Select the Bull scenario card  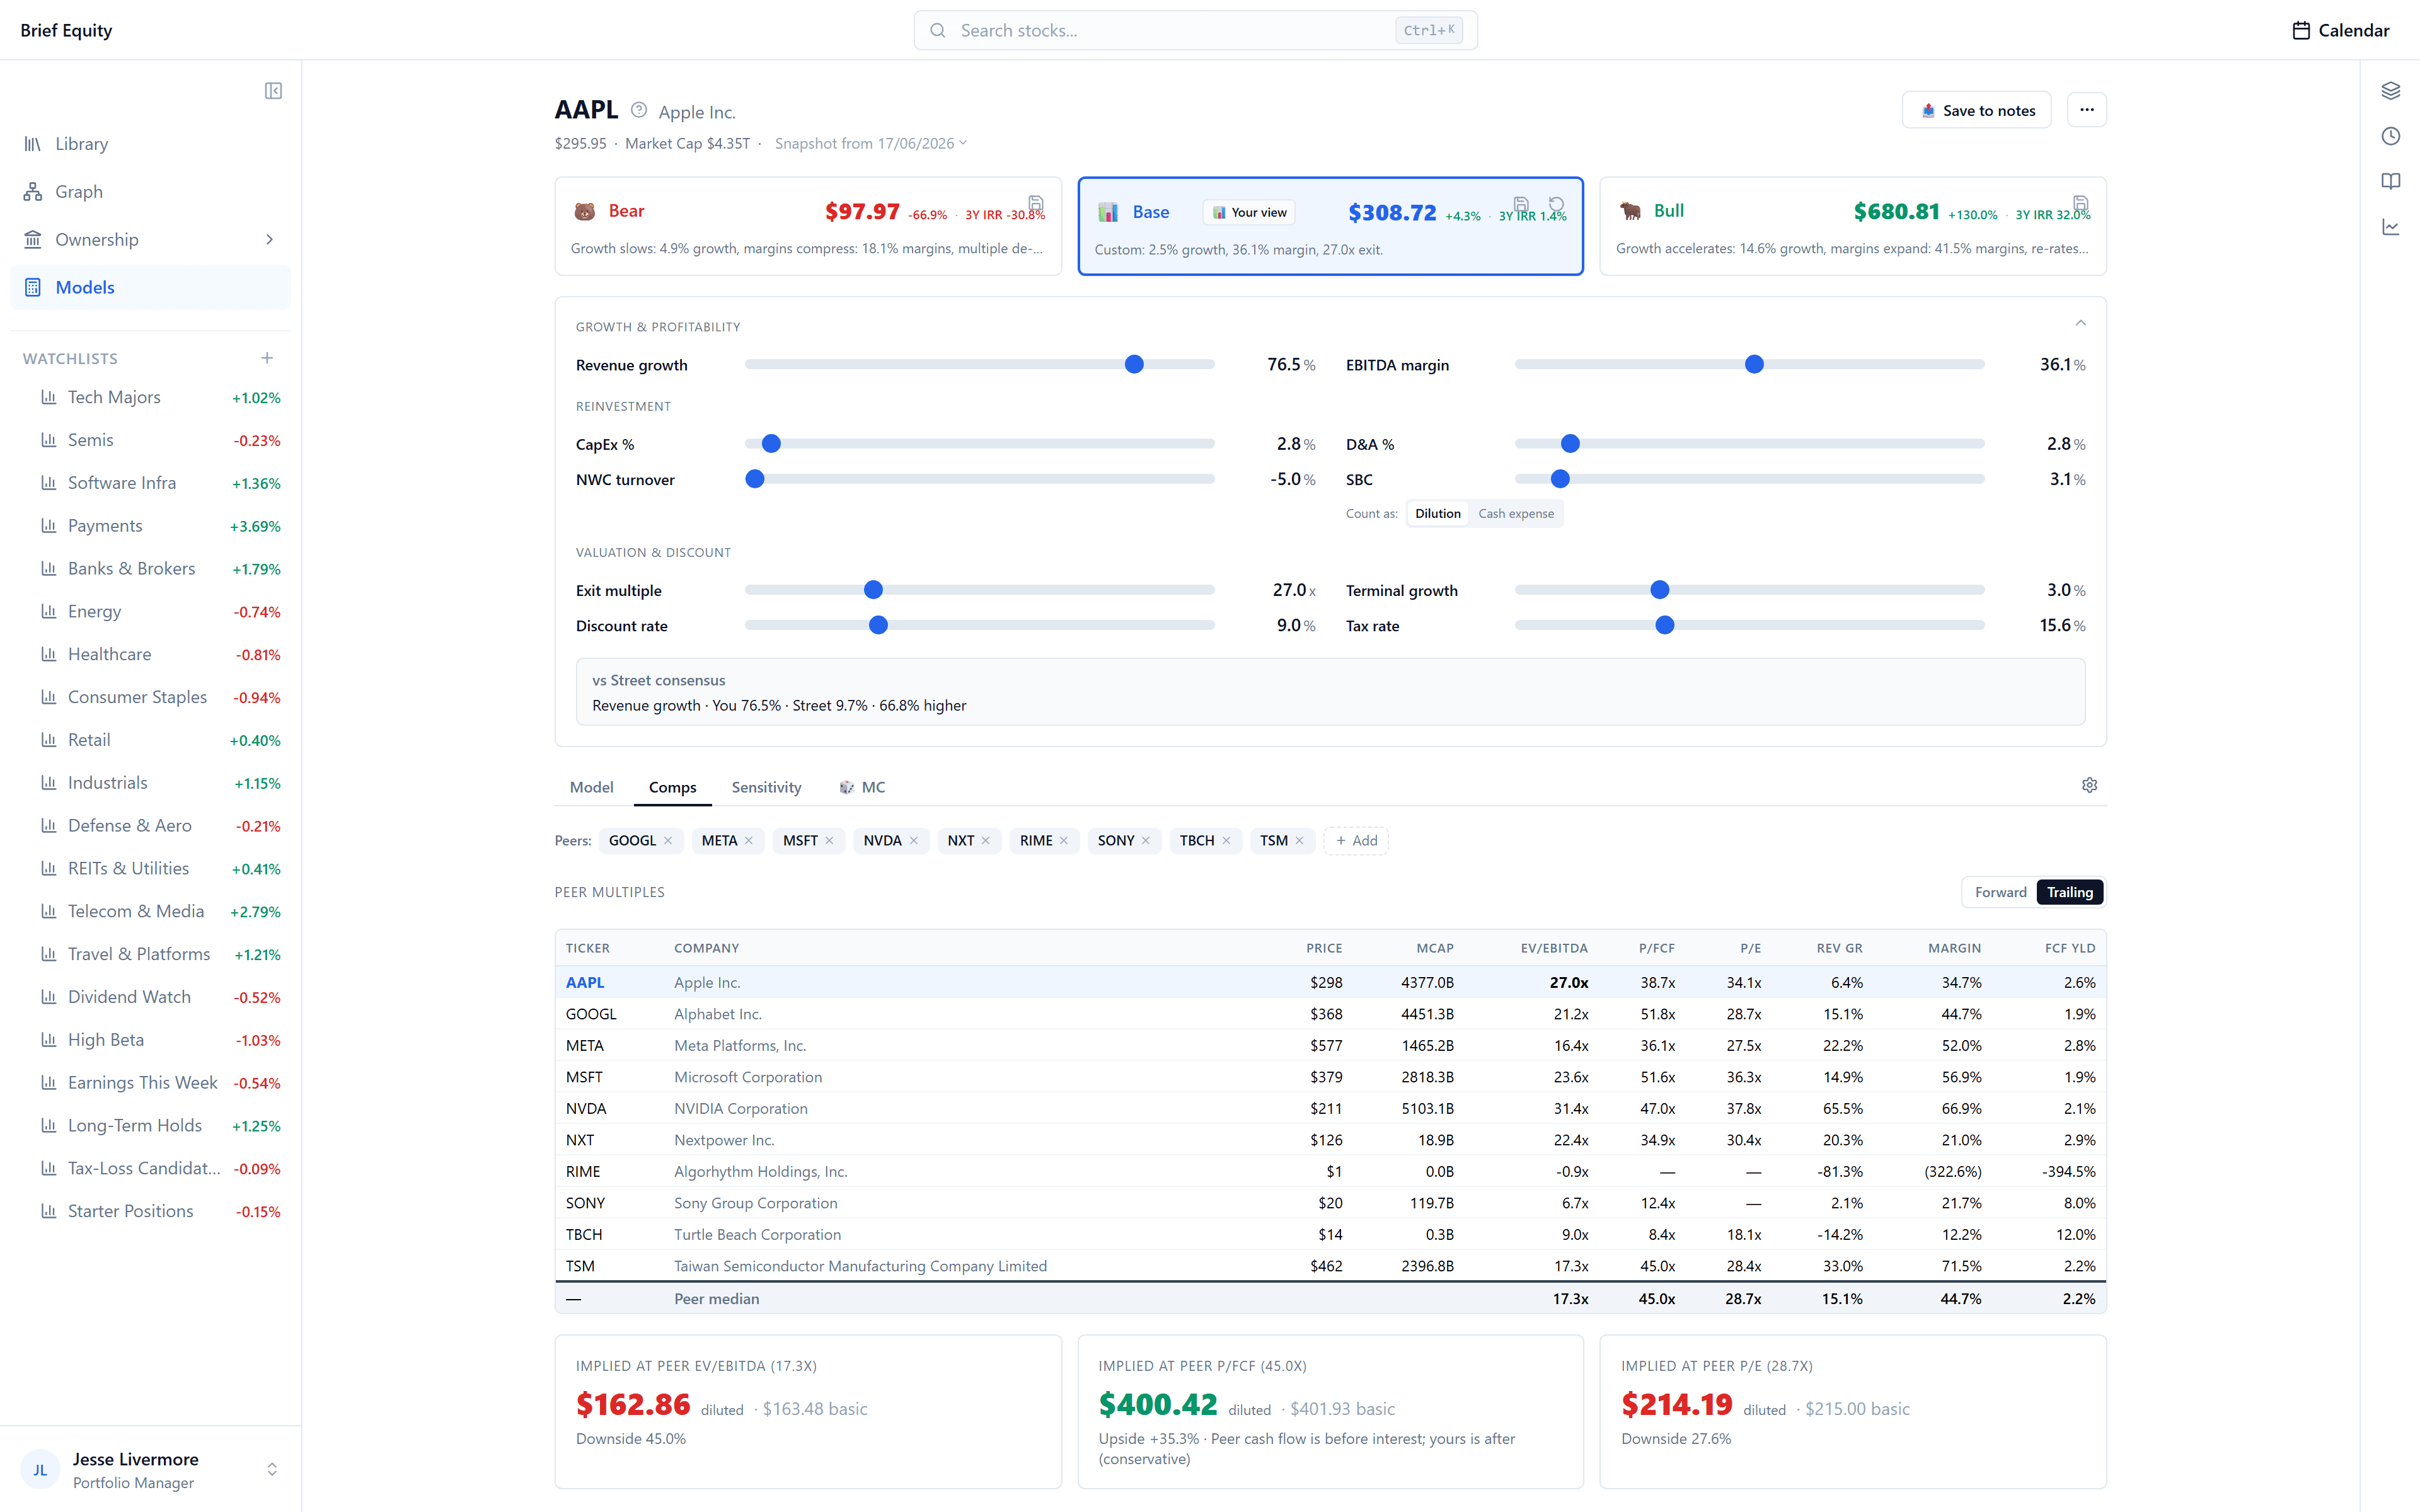click(1853, 226)
